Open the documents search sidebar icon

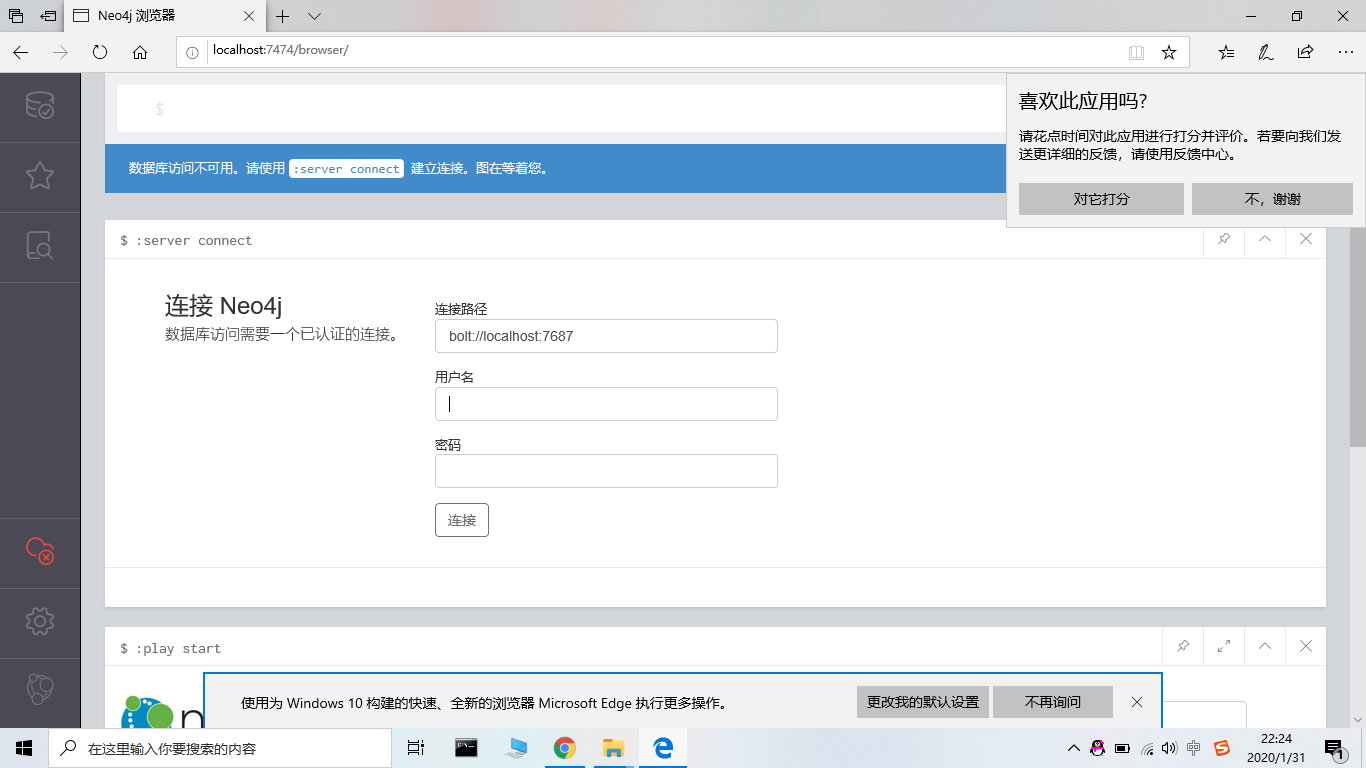tap(40, 245)
